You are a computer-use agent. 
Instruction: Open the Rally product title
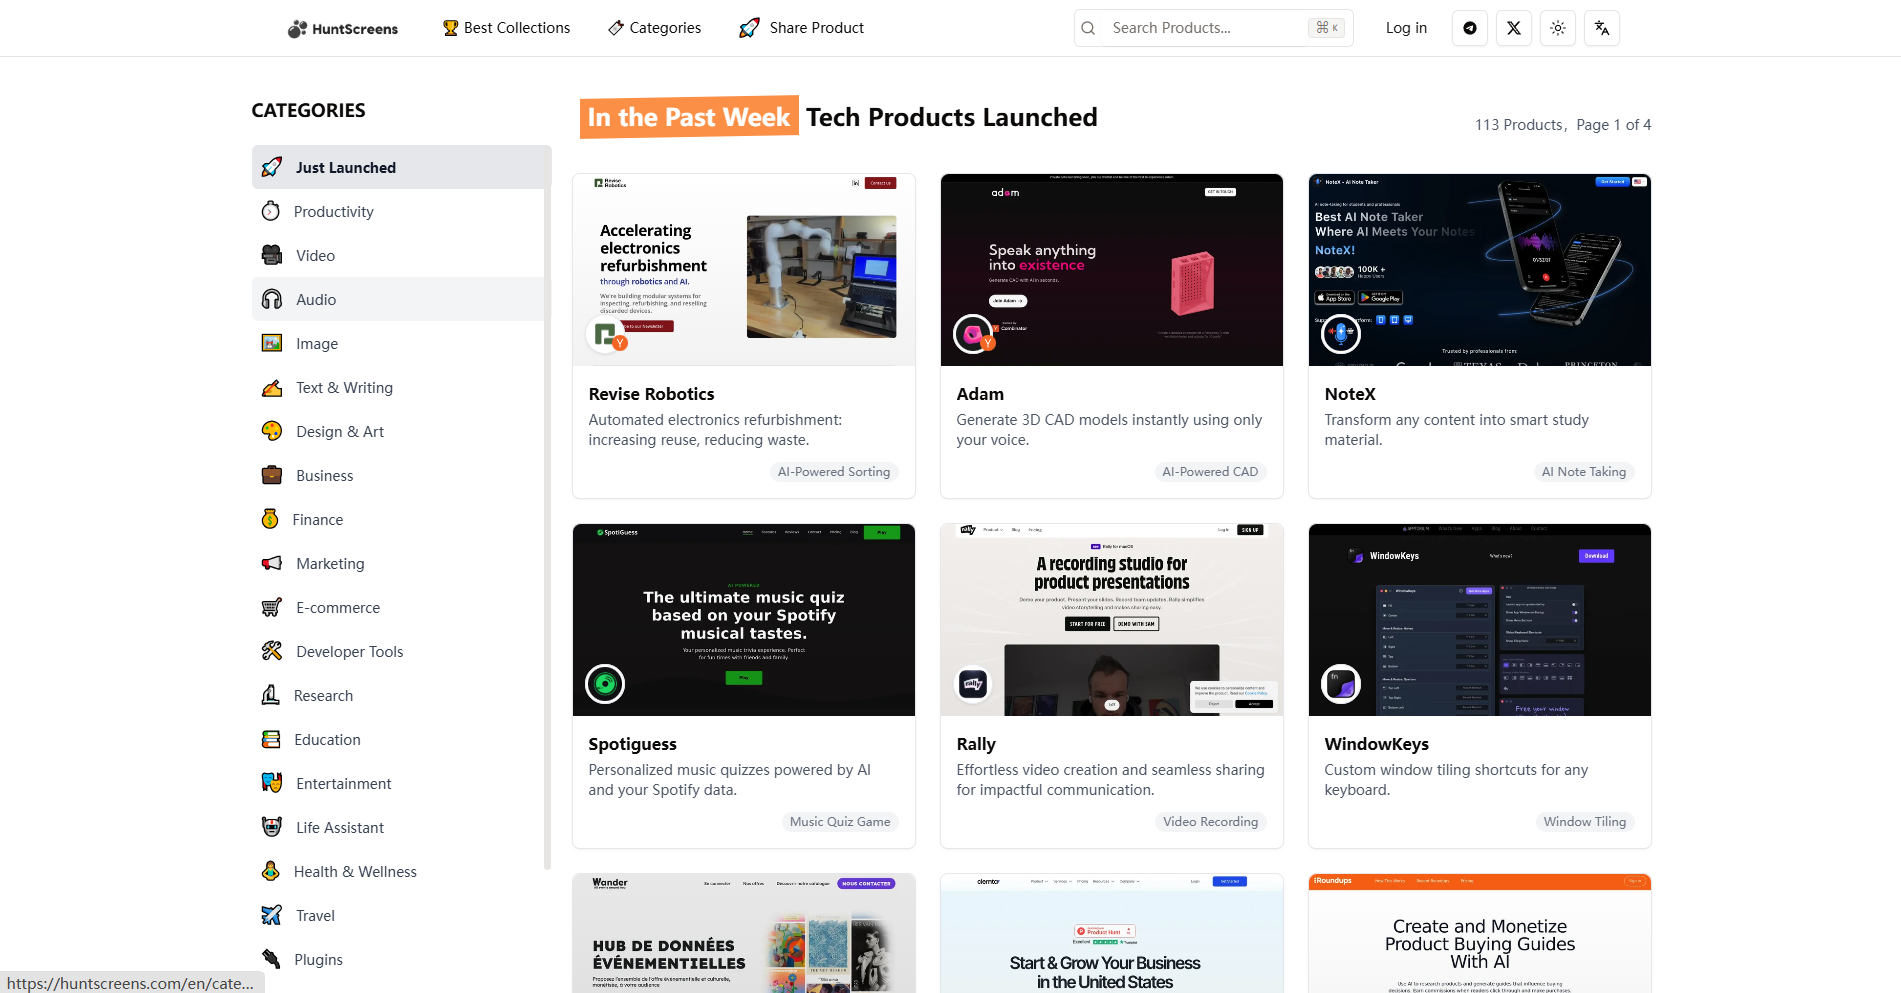tap(976, 744)
